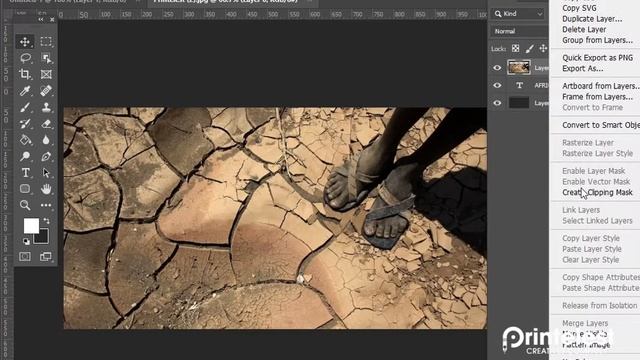Choose Frame from Layers entry
The height and width of the screenshot is (360, 640).
coord(597,96)
